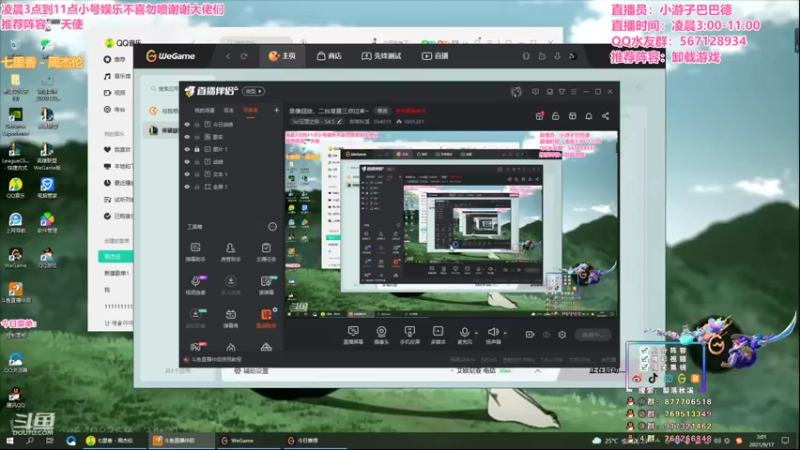
Task: Switch to QQ Music task 七里香 - 周杰伦
Action: pos(110,440)
